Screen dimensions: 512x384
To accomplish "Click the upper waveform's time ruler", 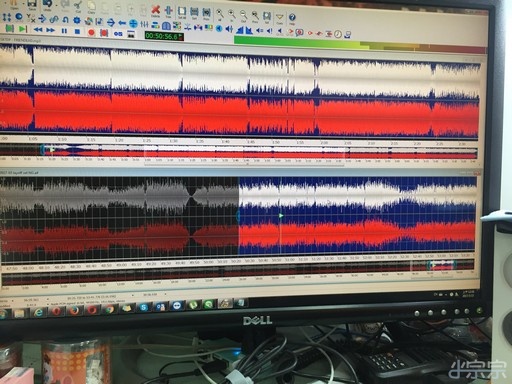I will tap(238, 141).
